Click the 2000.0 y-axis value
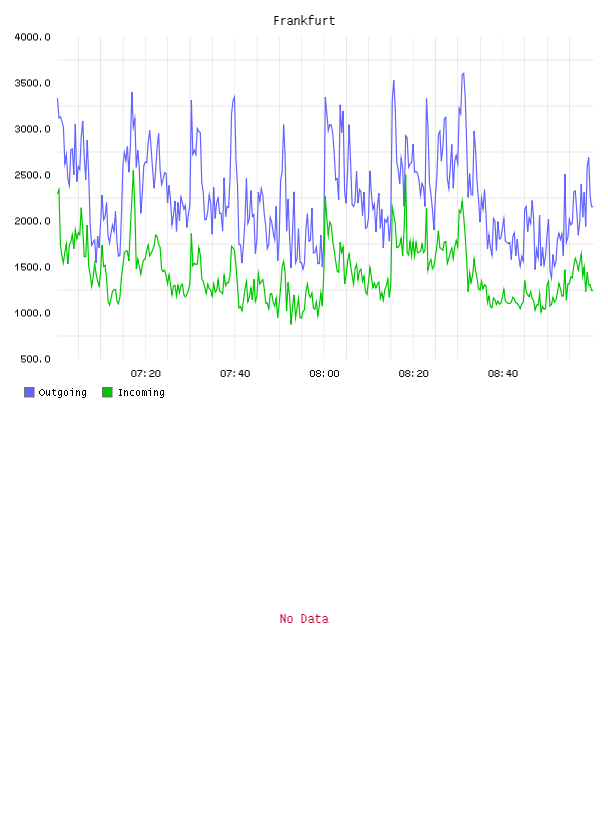 pos(32,221)
